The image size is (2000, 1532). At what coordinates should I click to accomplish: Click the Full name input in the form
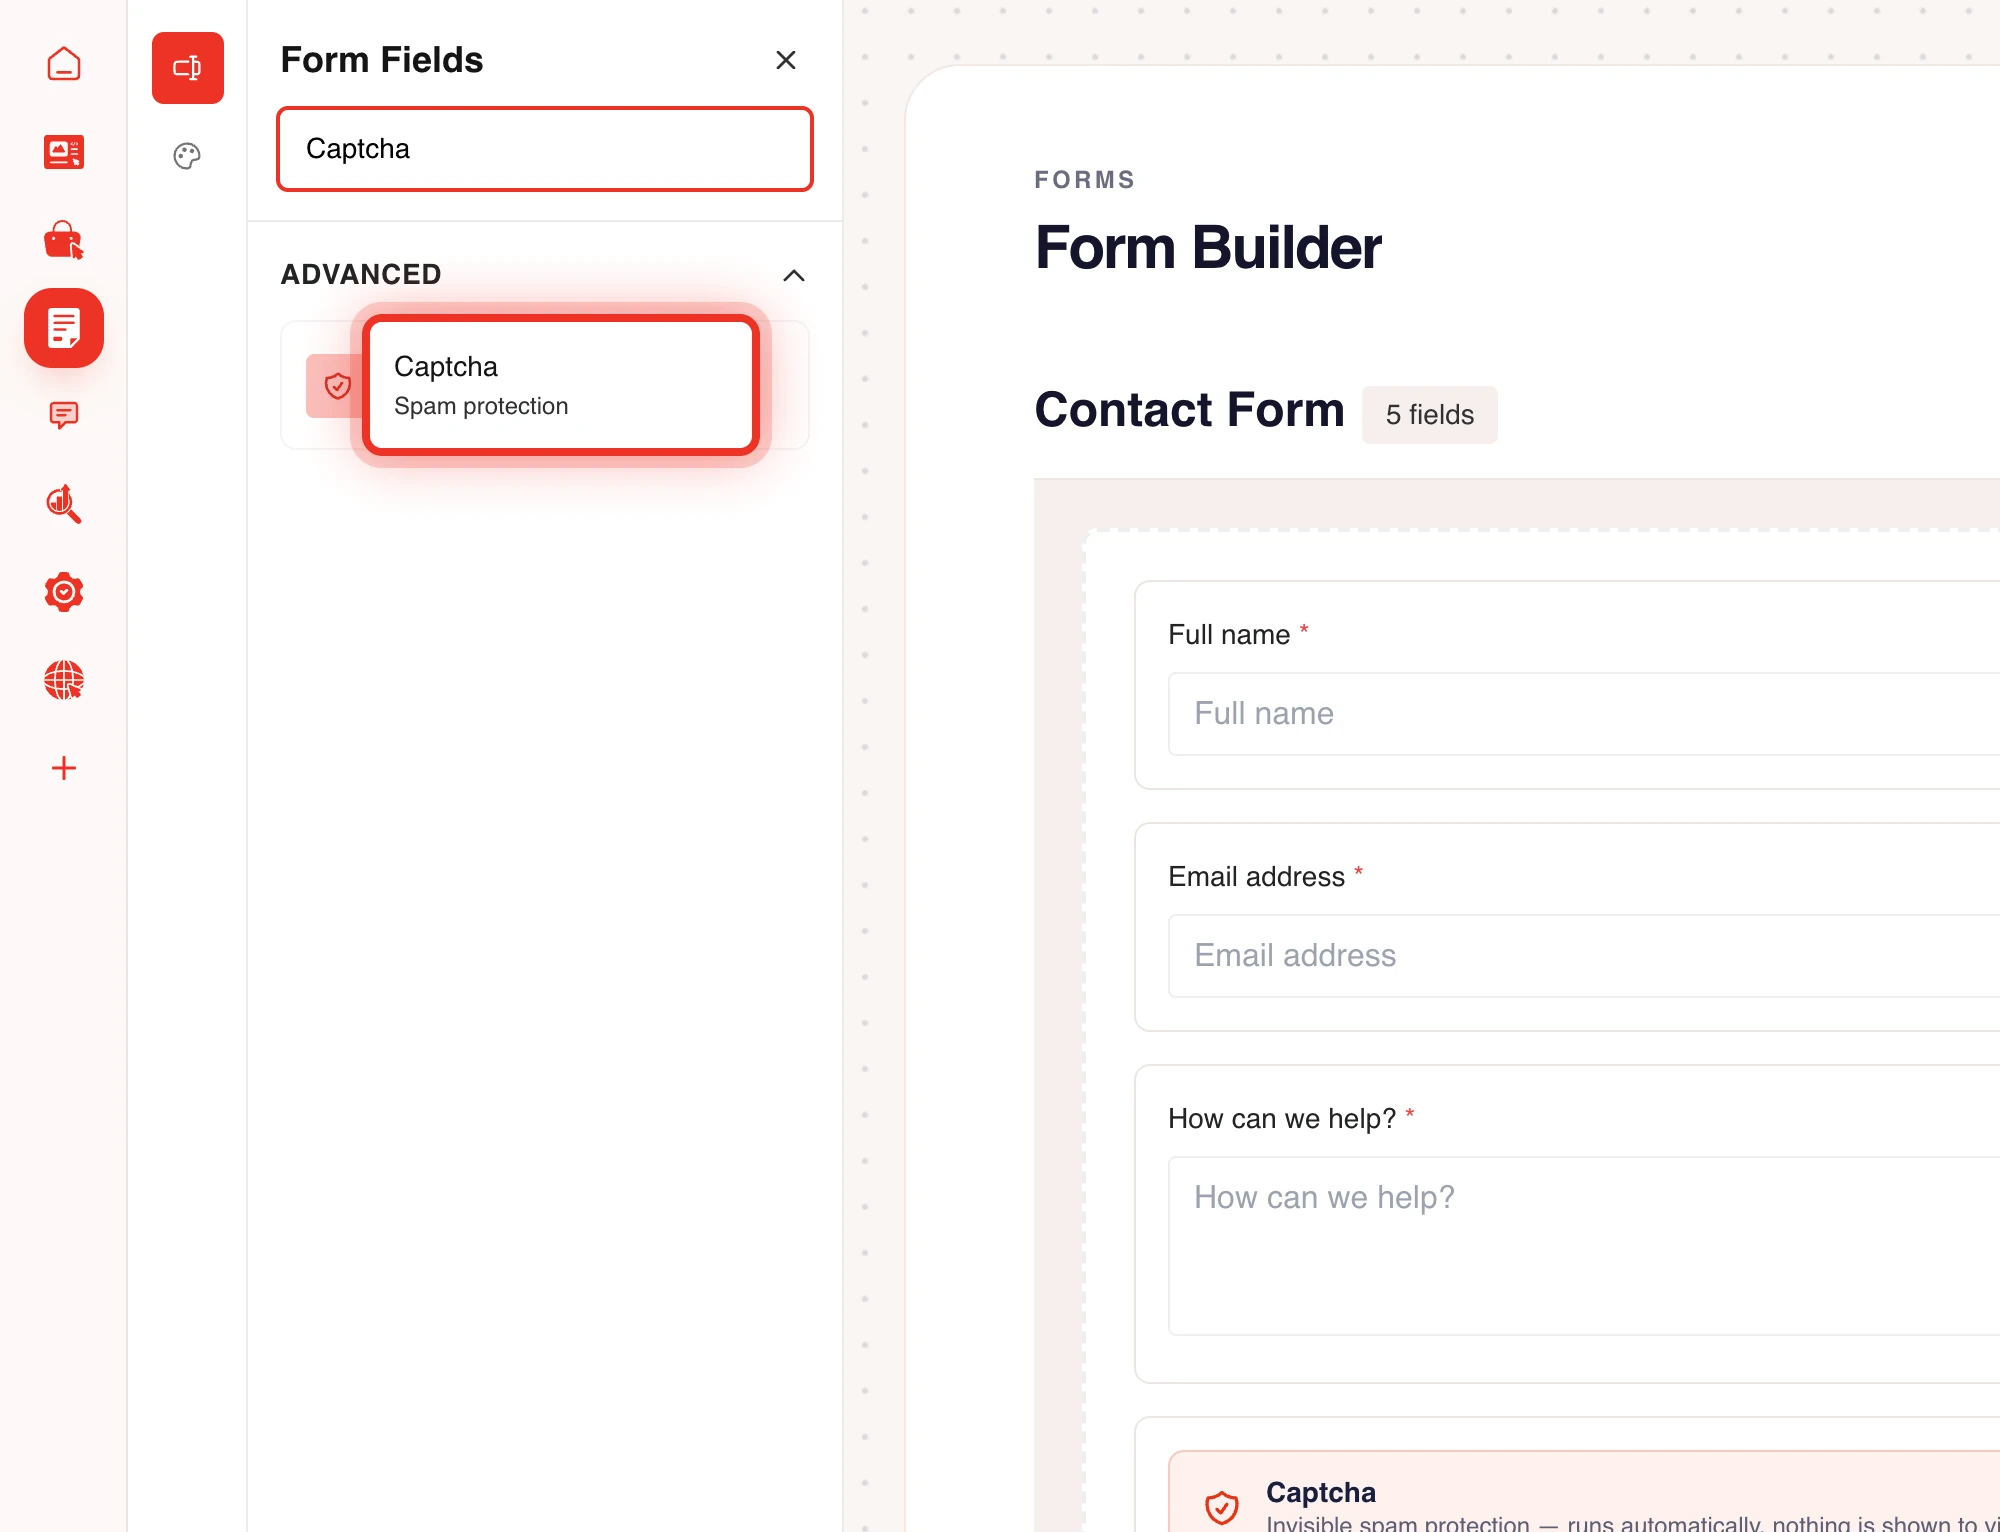coord(1584,714)
